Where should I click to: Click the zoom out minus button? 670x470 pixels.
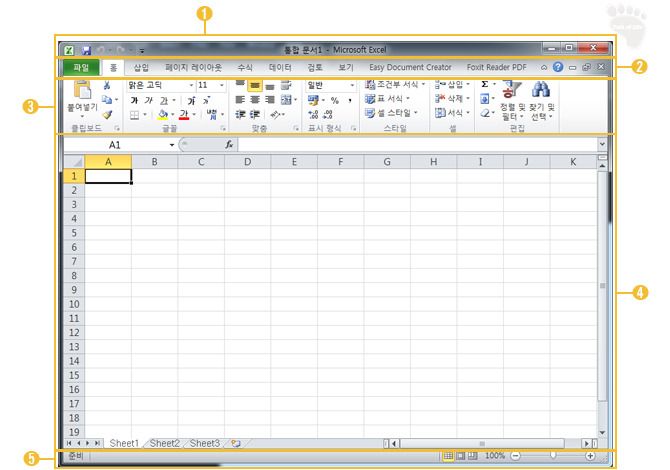[516, 456]
